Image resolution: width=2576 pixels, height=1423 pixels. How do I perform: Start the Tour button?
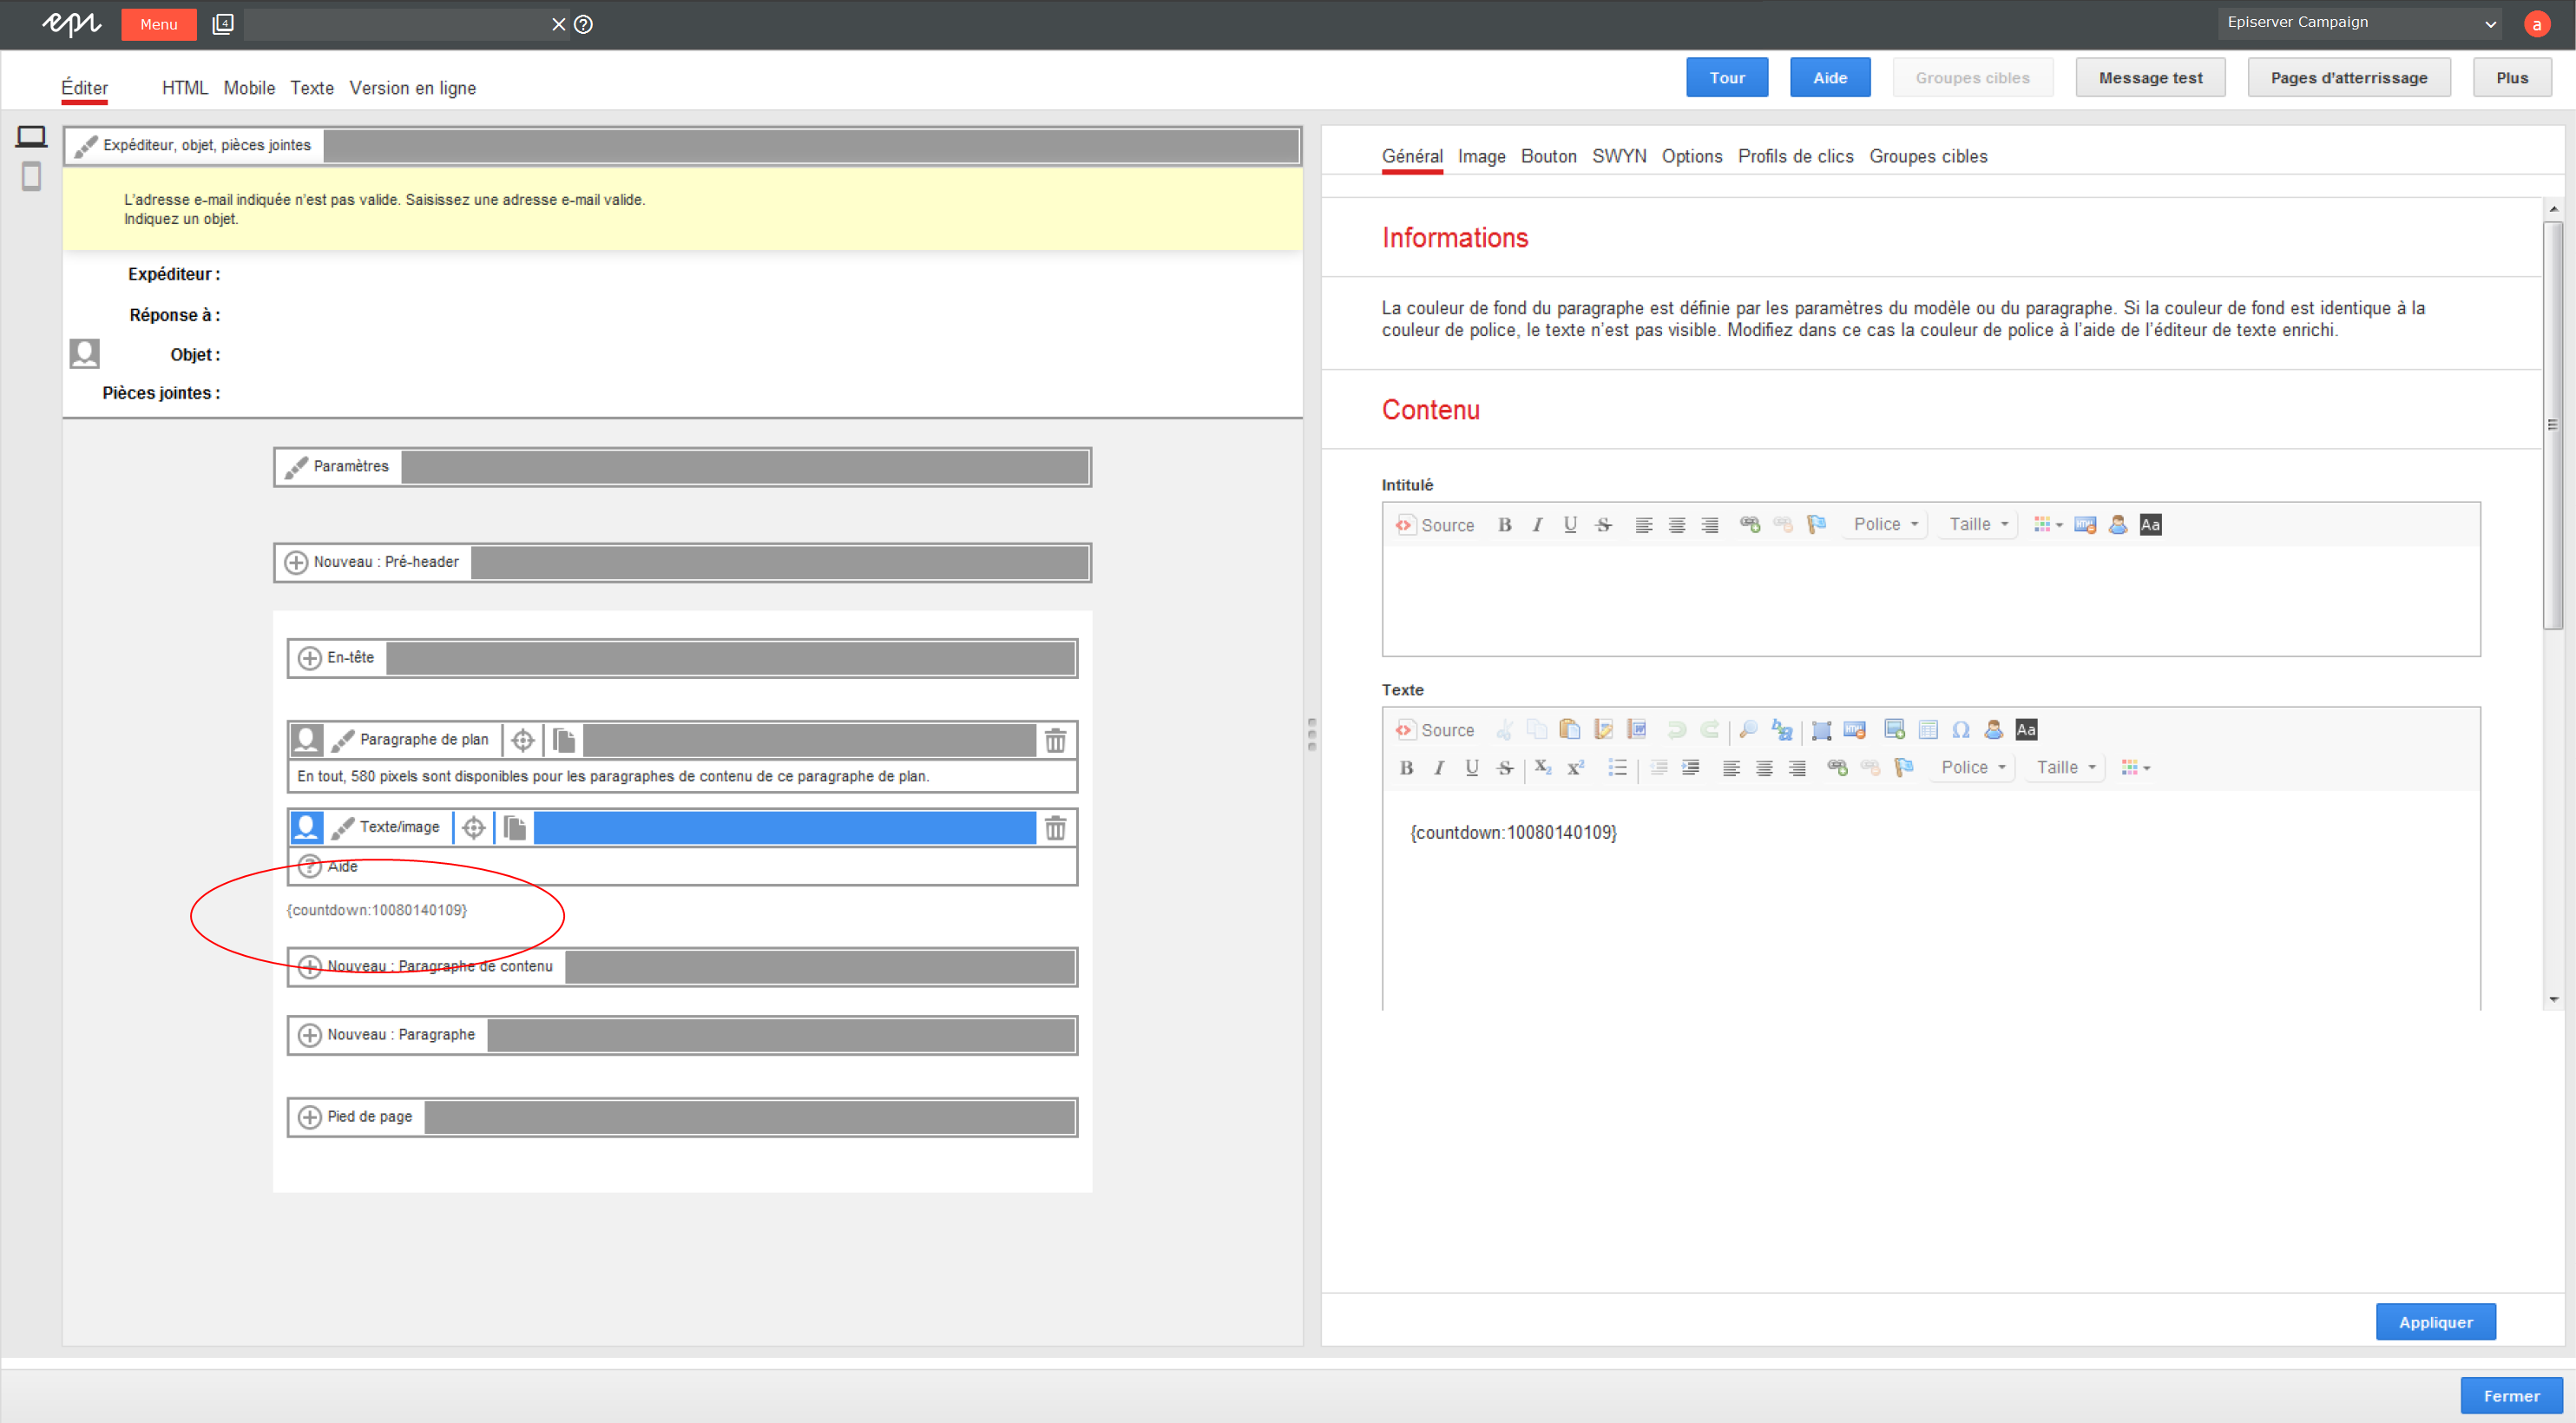1727,78
